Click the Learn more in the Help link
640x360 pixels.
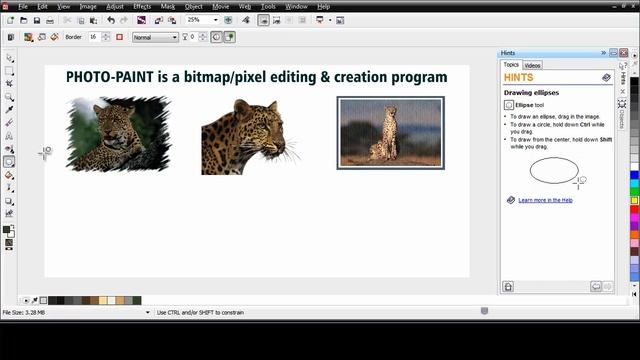pyautogui.click(x=545, y=200)
